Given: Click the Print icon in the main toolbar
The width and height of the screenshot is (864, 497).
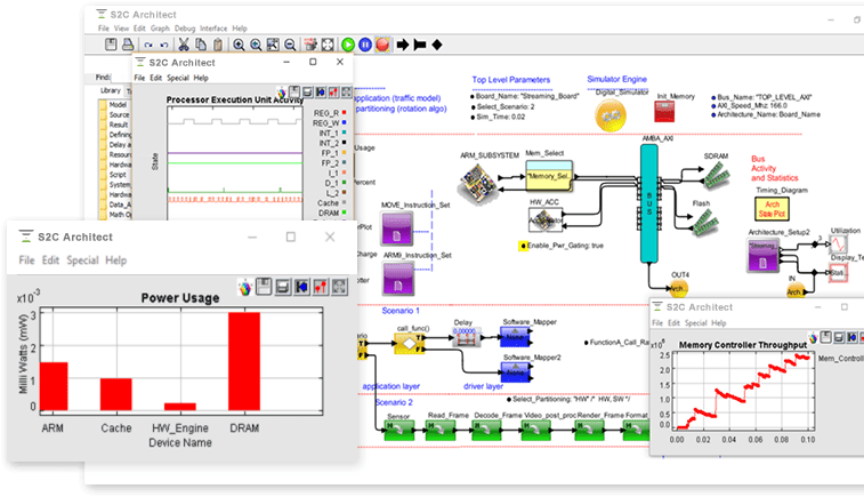Looking at the screenshot, I should pos(127,45).
